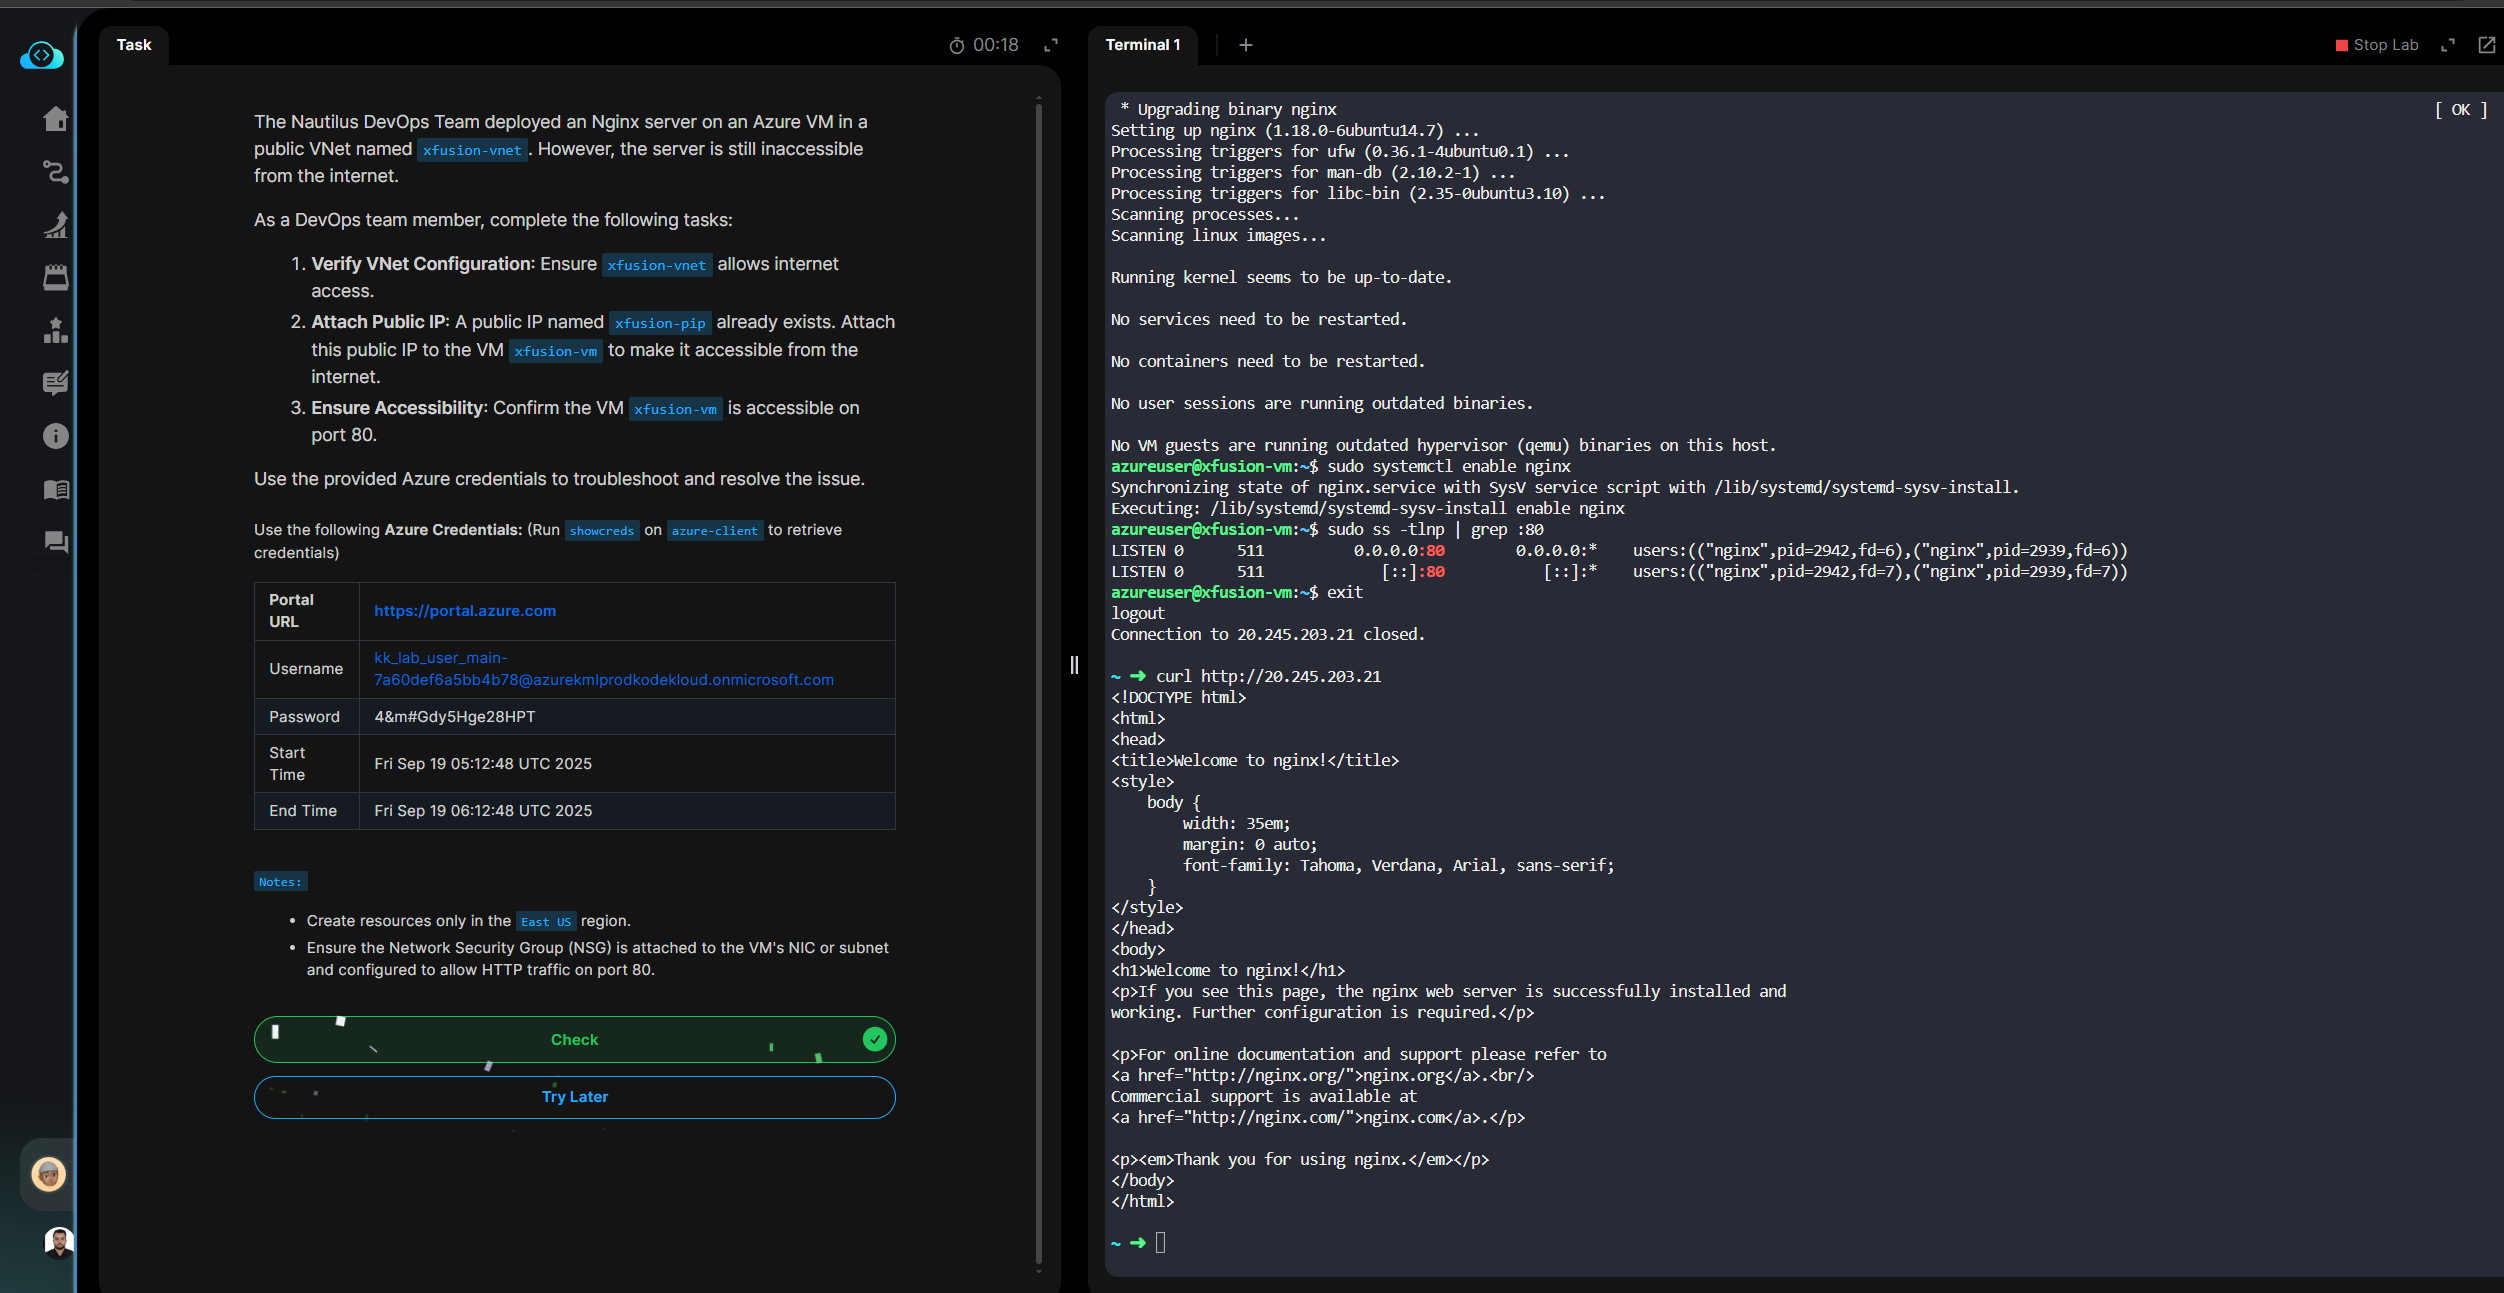The width and height of the screenshot is (2504, 1293).
Task: Open the open-book documentation icon
Action: [x=56, y=489]
